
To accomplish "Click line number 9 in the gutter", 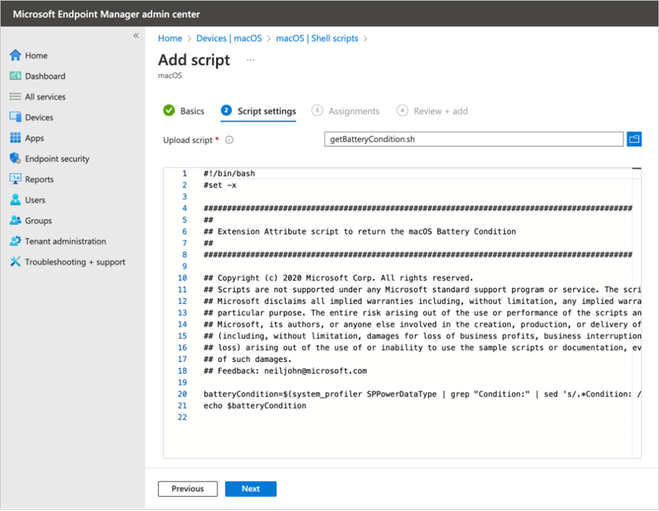I will pos(184,266).
